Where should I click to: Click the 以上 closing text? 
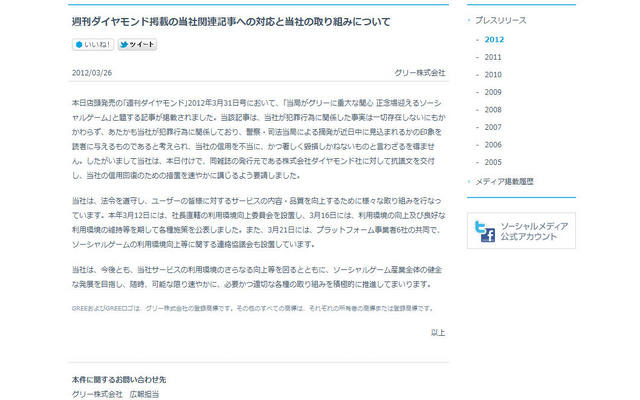(438, 333)
